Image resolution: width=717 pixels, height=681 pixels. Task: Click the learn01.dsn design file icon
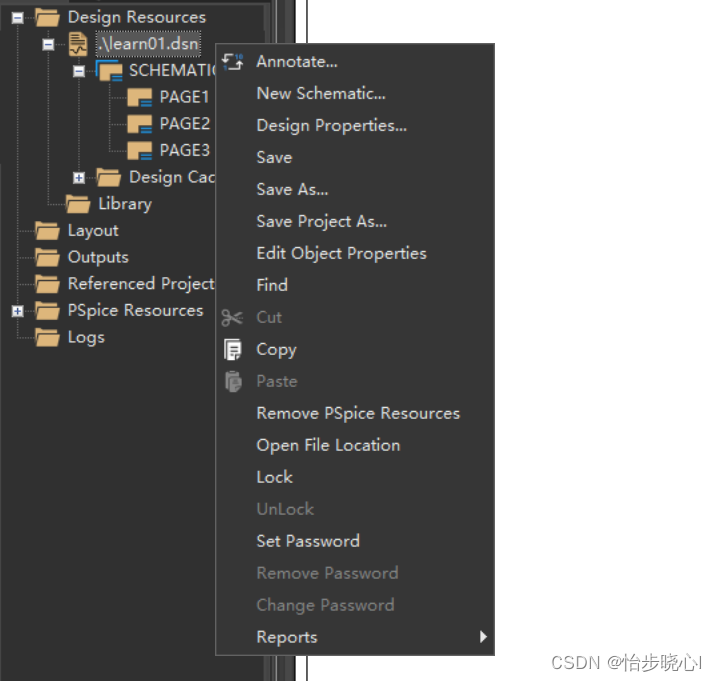(x=78, y=44)
